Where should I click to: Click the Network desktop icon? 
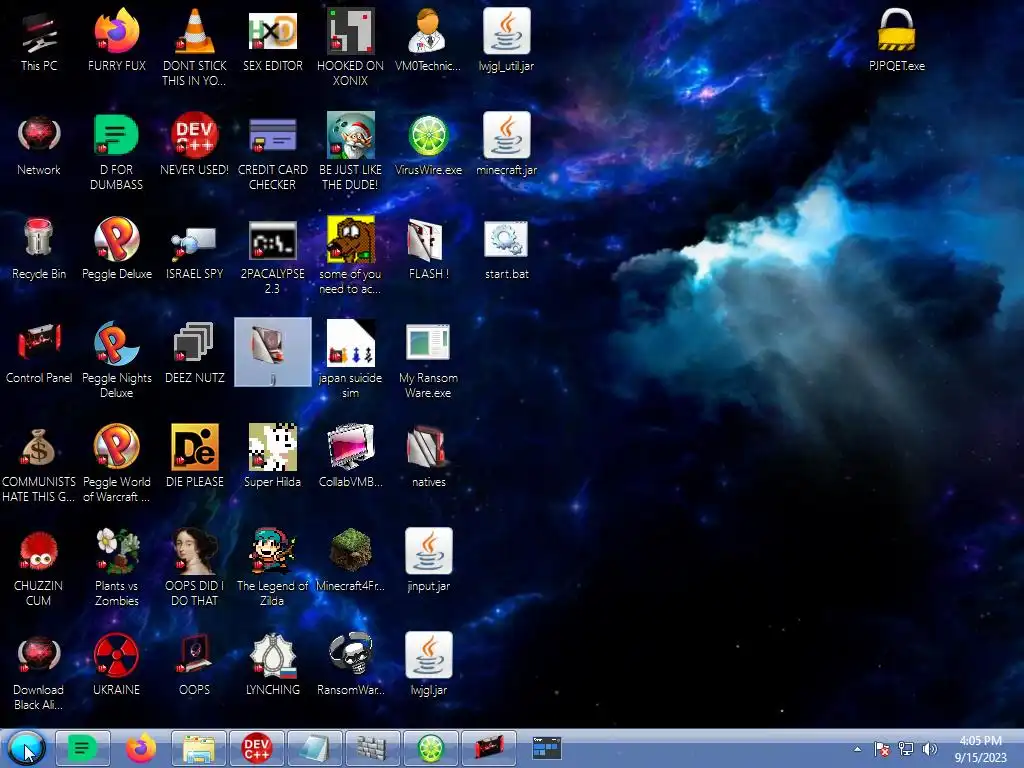coord(39,145)
